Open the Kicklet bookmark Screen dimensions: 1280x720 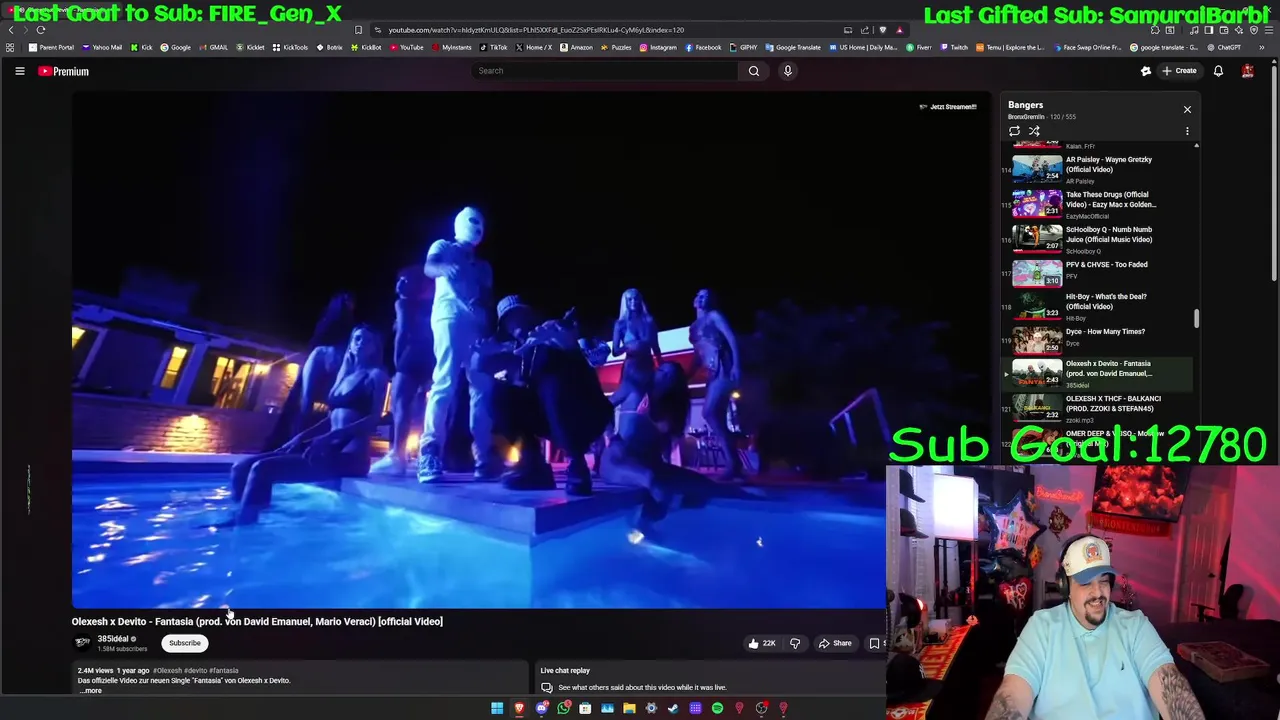coord(250,47)
